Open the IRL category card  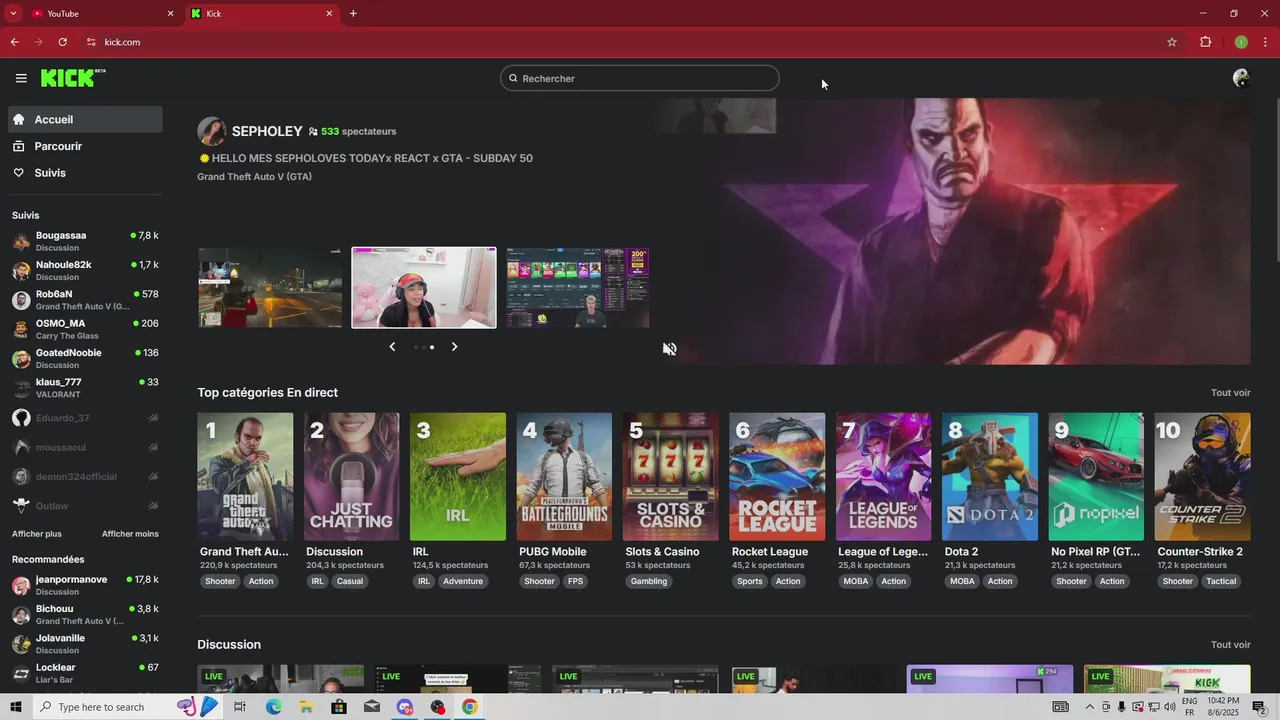[458, 477]
